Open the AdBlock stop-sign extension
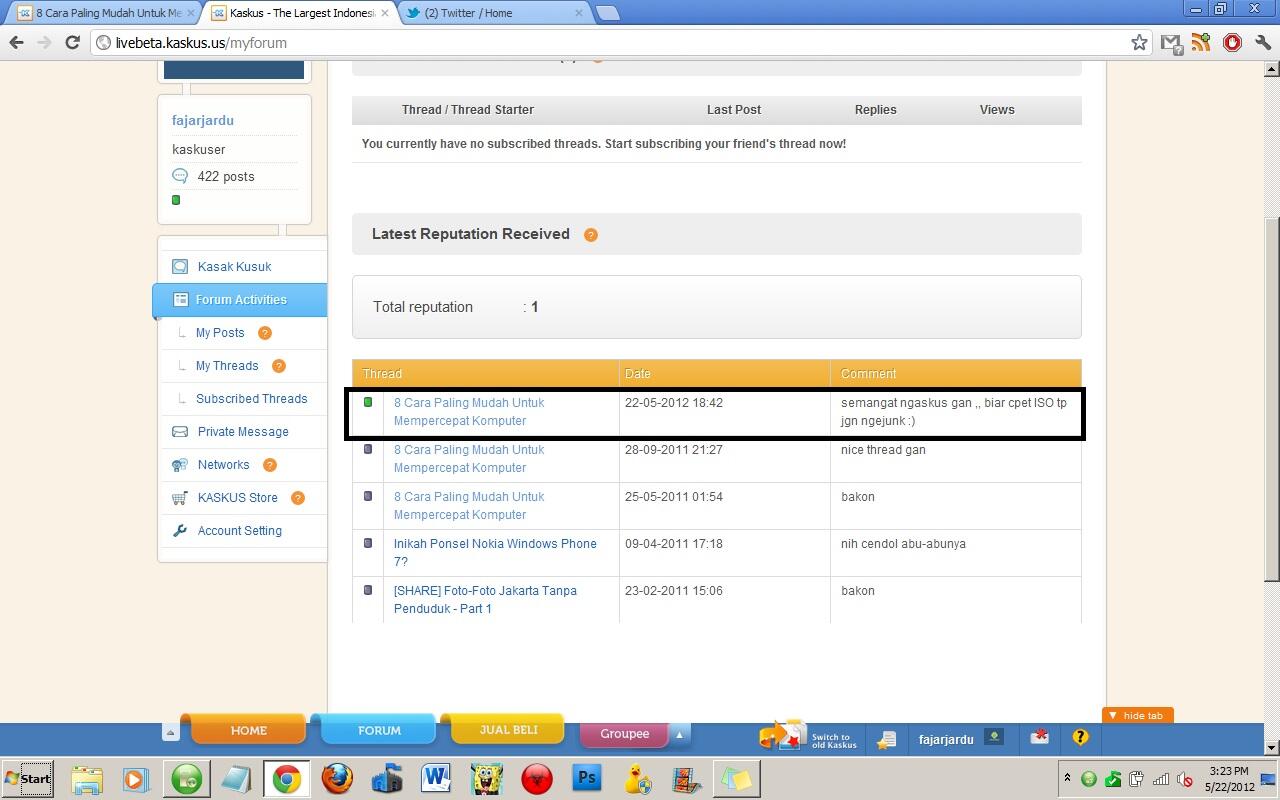This screenshot has width=1280, height=800. pos(1232,42)
